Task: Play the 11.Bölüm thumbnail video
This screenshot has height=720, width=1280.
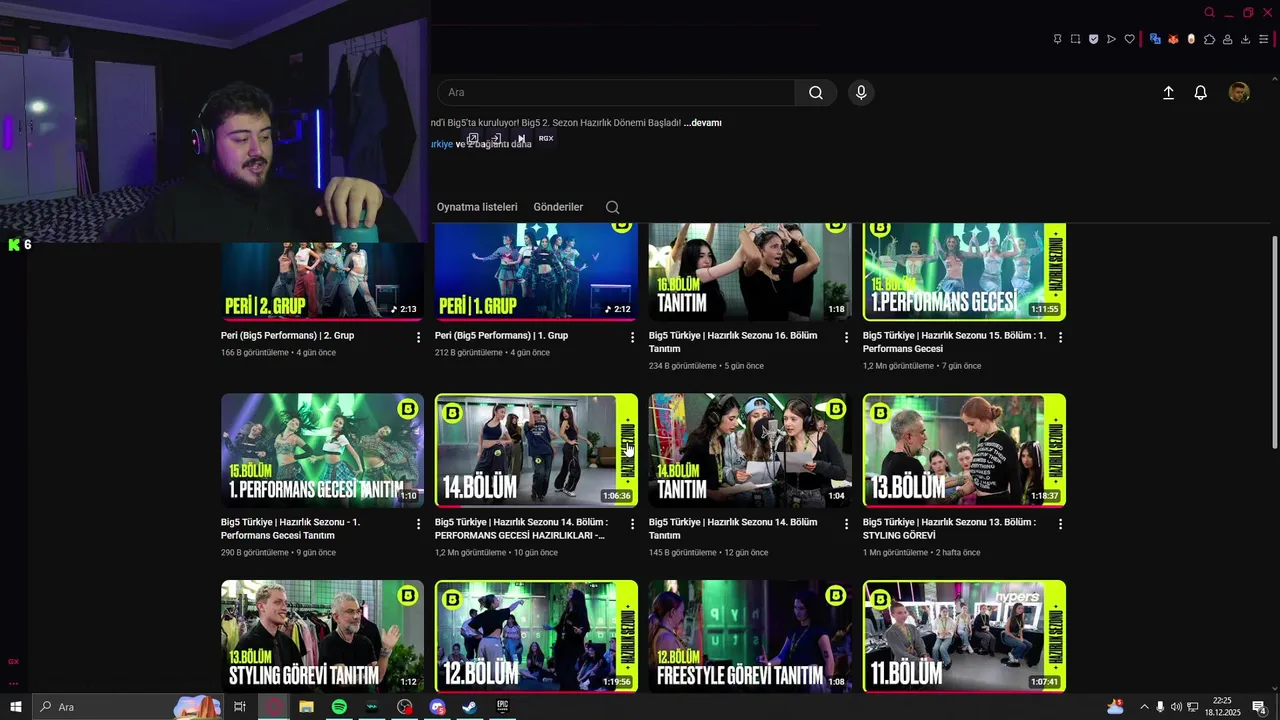Action: click(964, 636)
